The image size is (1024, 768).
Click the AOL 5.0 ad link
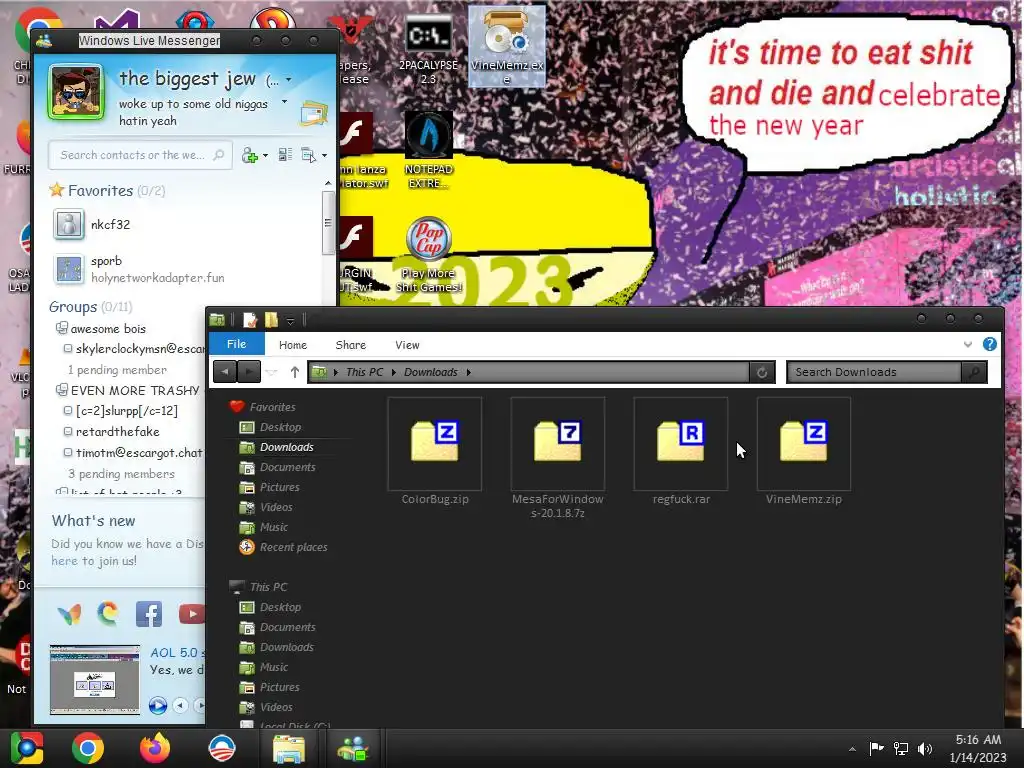pyautogui.click(x=177, y=652)
